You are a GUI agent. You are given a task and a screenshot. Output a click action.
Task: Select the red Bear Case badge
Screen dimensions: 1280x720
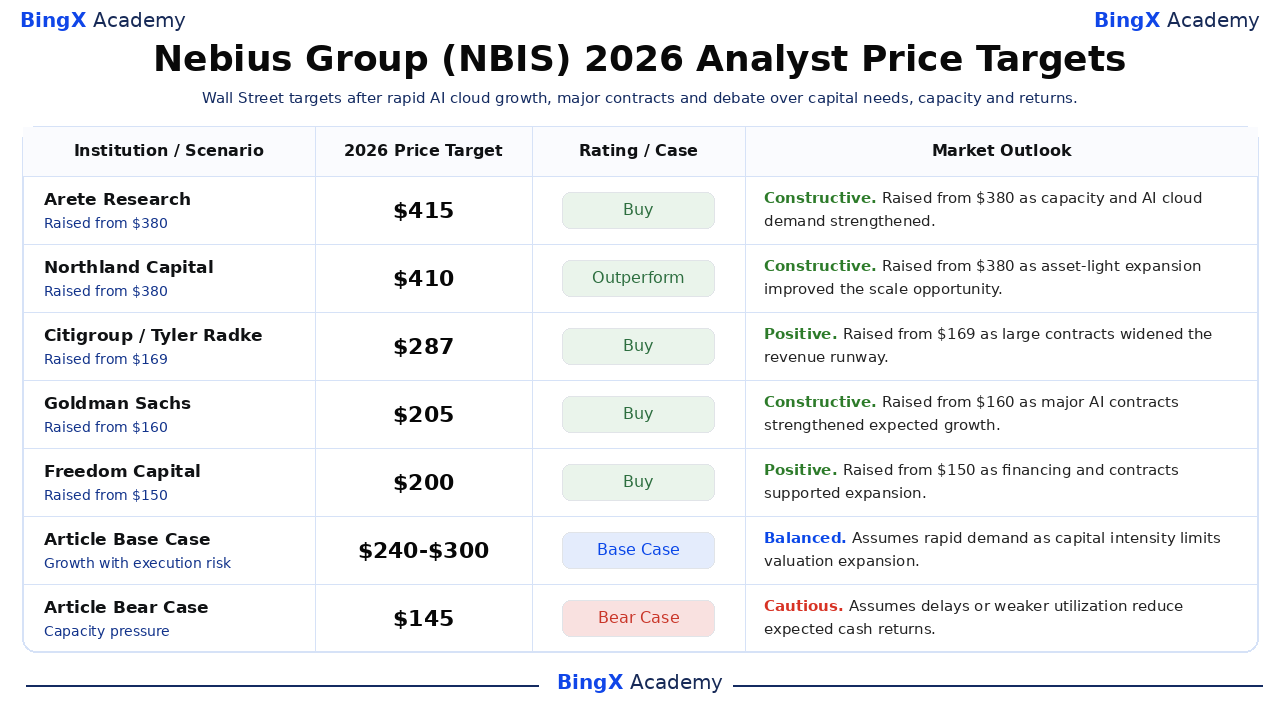[x=638, y=619]
